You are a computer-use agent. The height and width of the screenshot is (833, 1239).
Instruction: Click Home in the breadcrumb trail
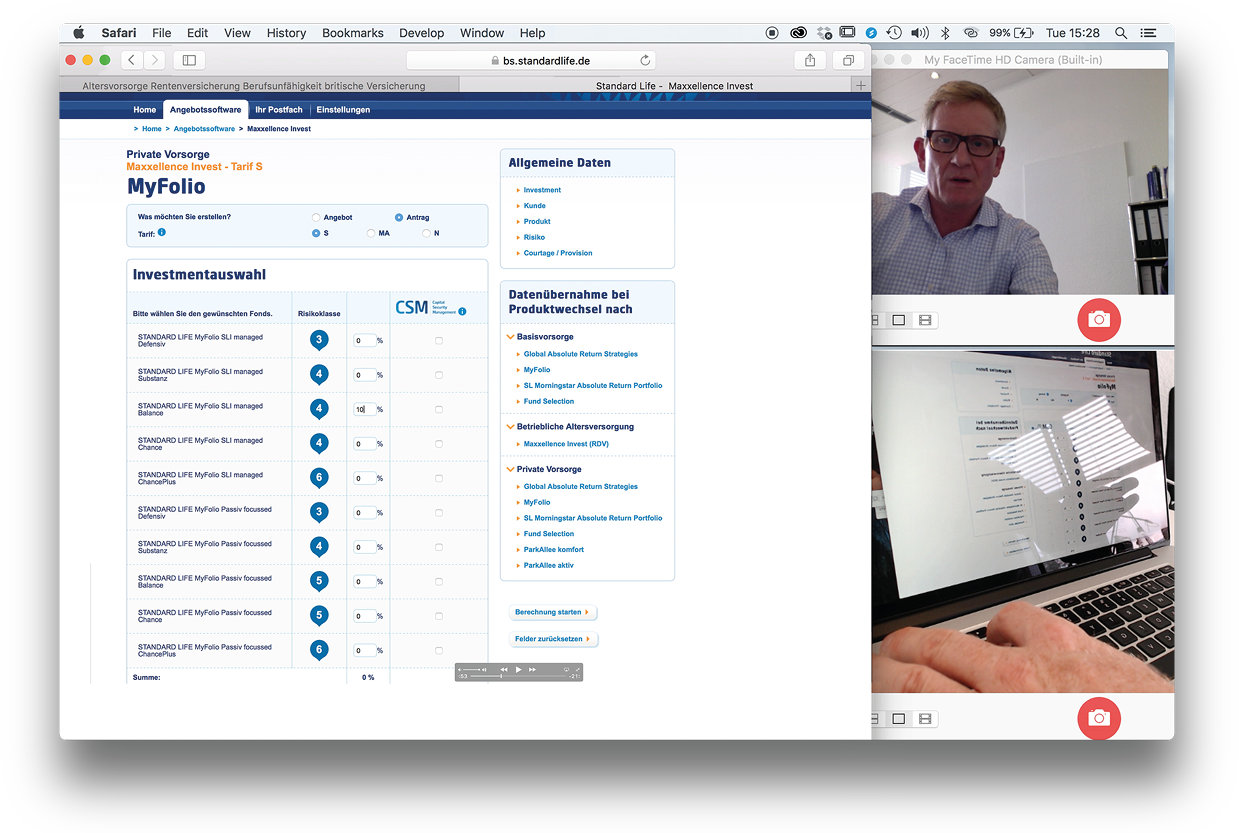pos(152,129)
